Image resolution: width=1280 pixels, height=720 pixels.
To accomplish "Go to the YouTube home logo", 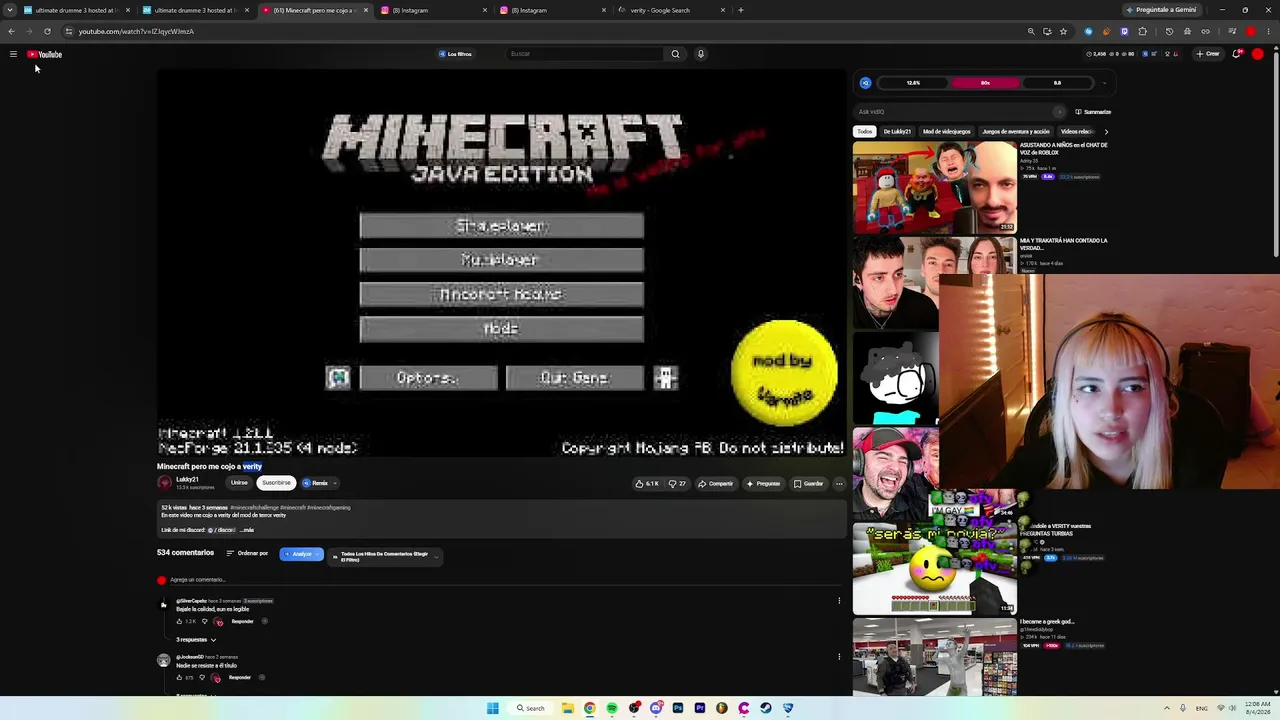I will [45, 54].
